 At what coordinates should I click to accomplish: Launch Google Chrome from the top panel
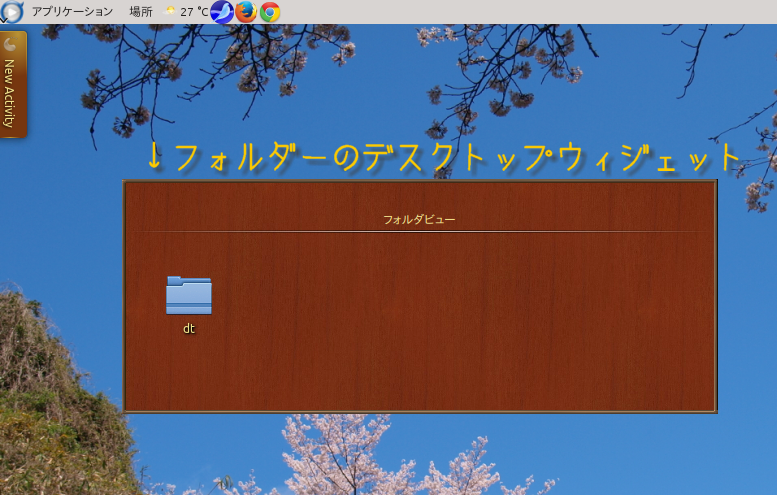coord(269,12)
